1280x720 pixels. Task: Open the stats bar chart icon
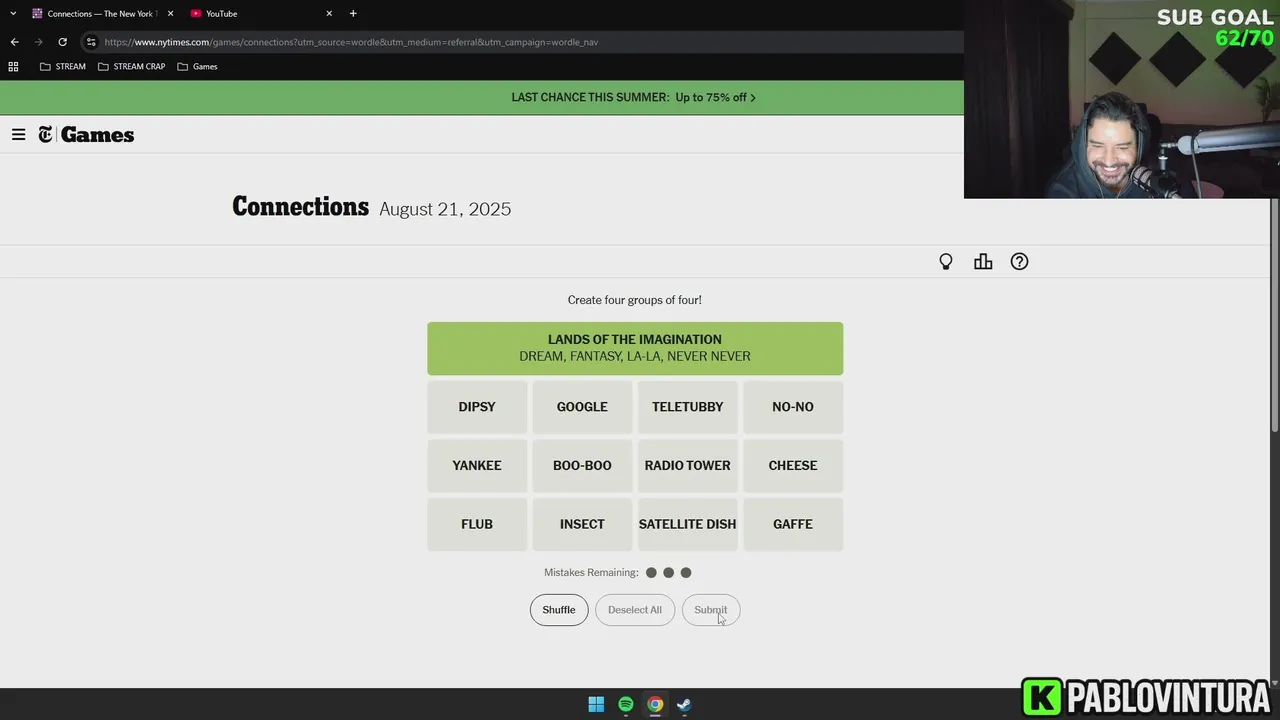tap(983, 262)
